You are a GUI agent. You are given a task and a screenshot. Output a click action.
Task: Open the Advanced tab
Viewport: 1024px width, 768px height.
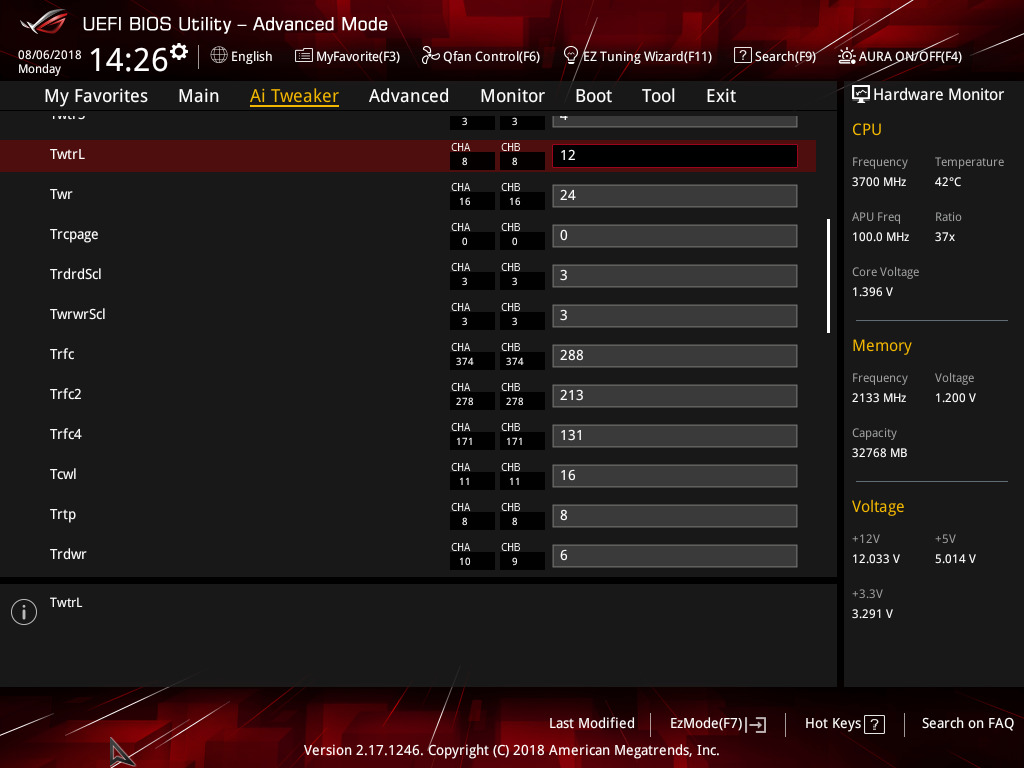click(x=409, y=96)
